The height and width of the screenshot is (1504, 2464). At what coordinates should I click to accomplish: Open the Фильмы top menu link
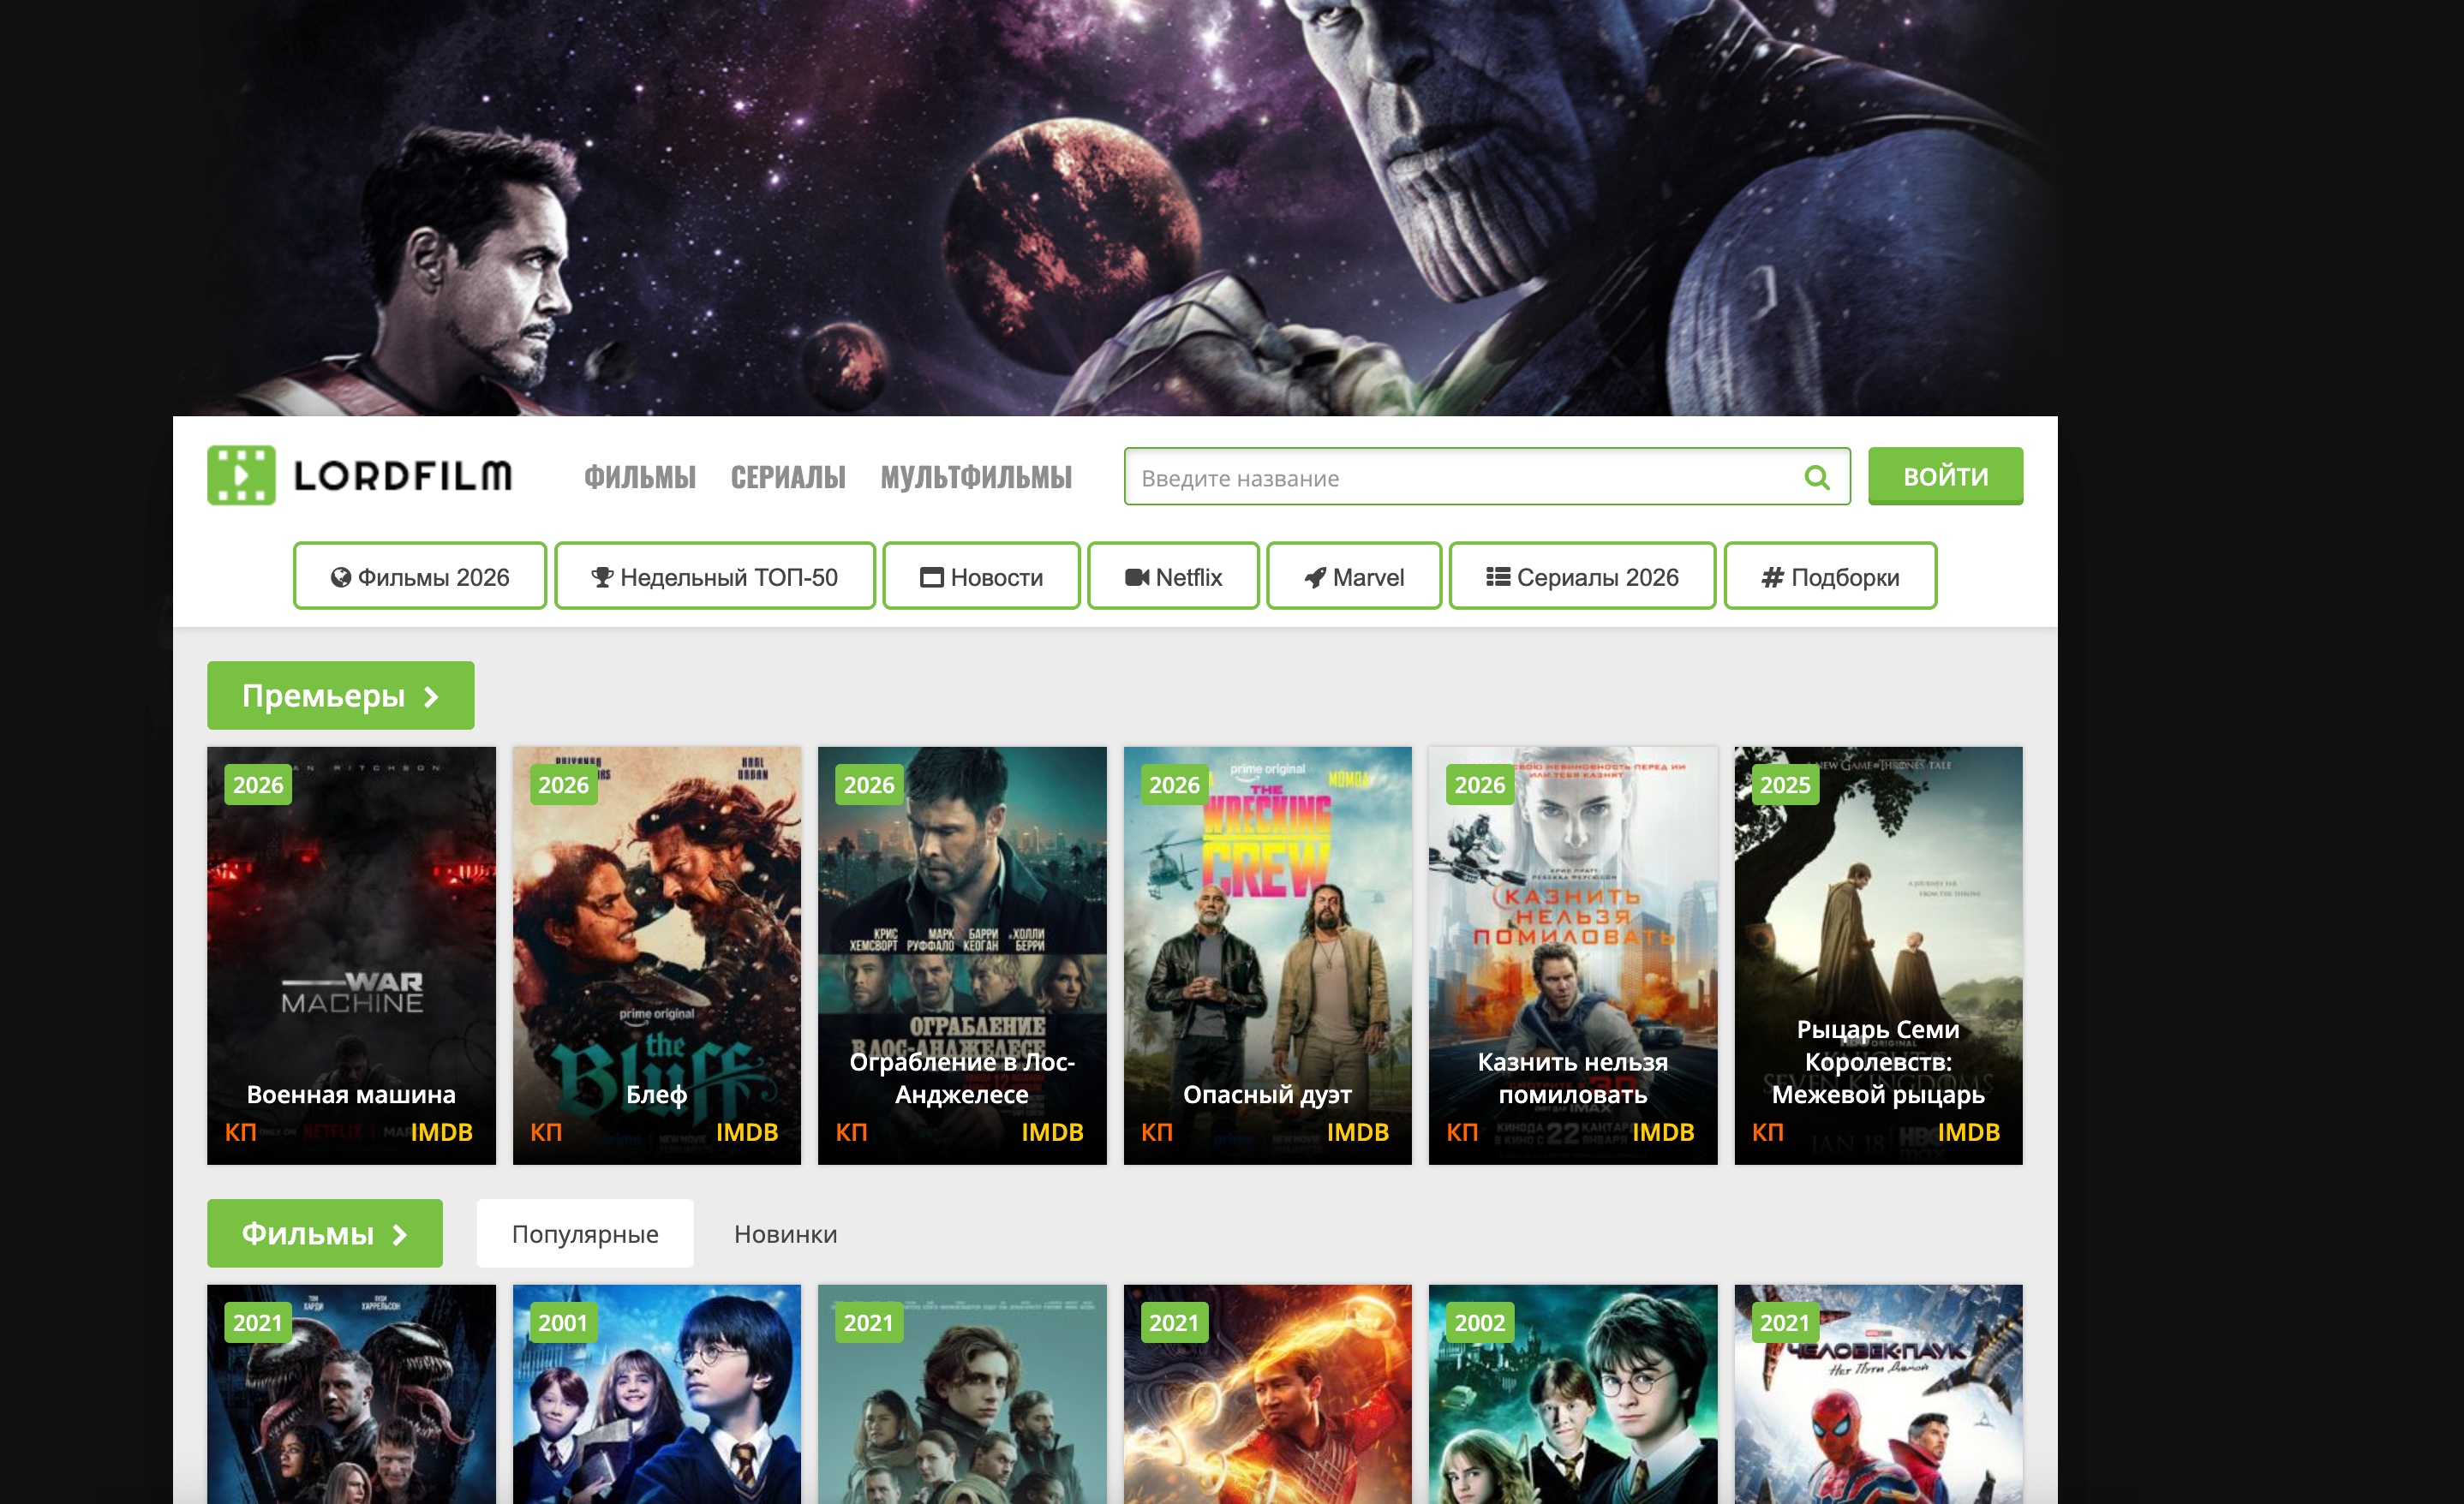[x=640, y=477]
